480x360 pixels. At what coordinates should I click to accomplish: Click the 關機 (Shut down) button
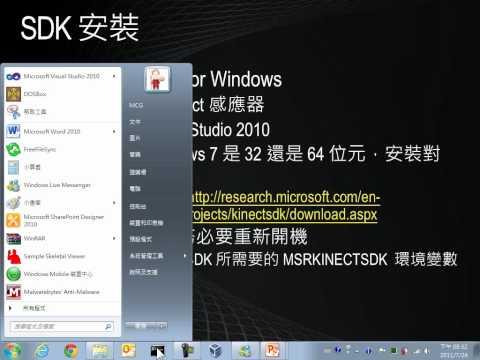pos(141,326)
